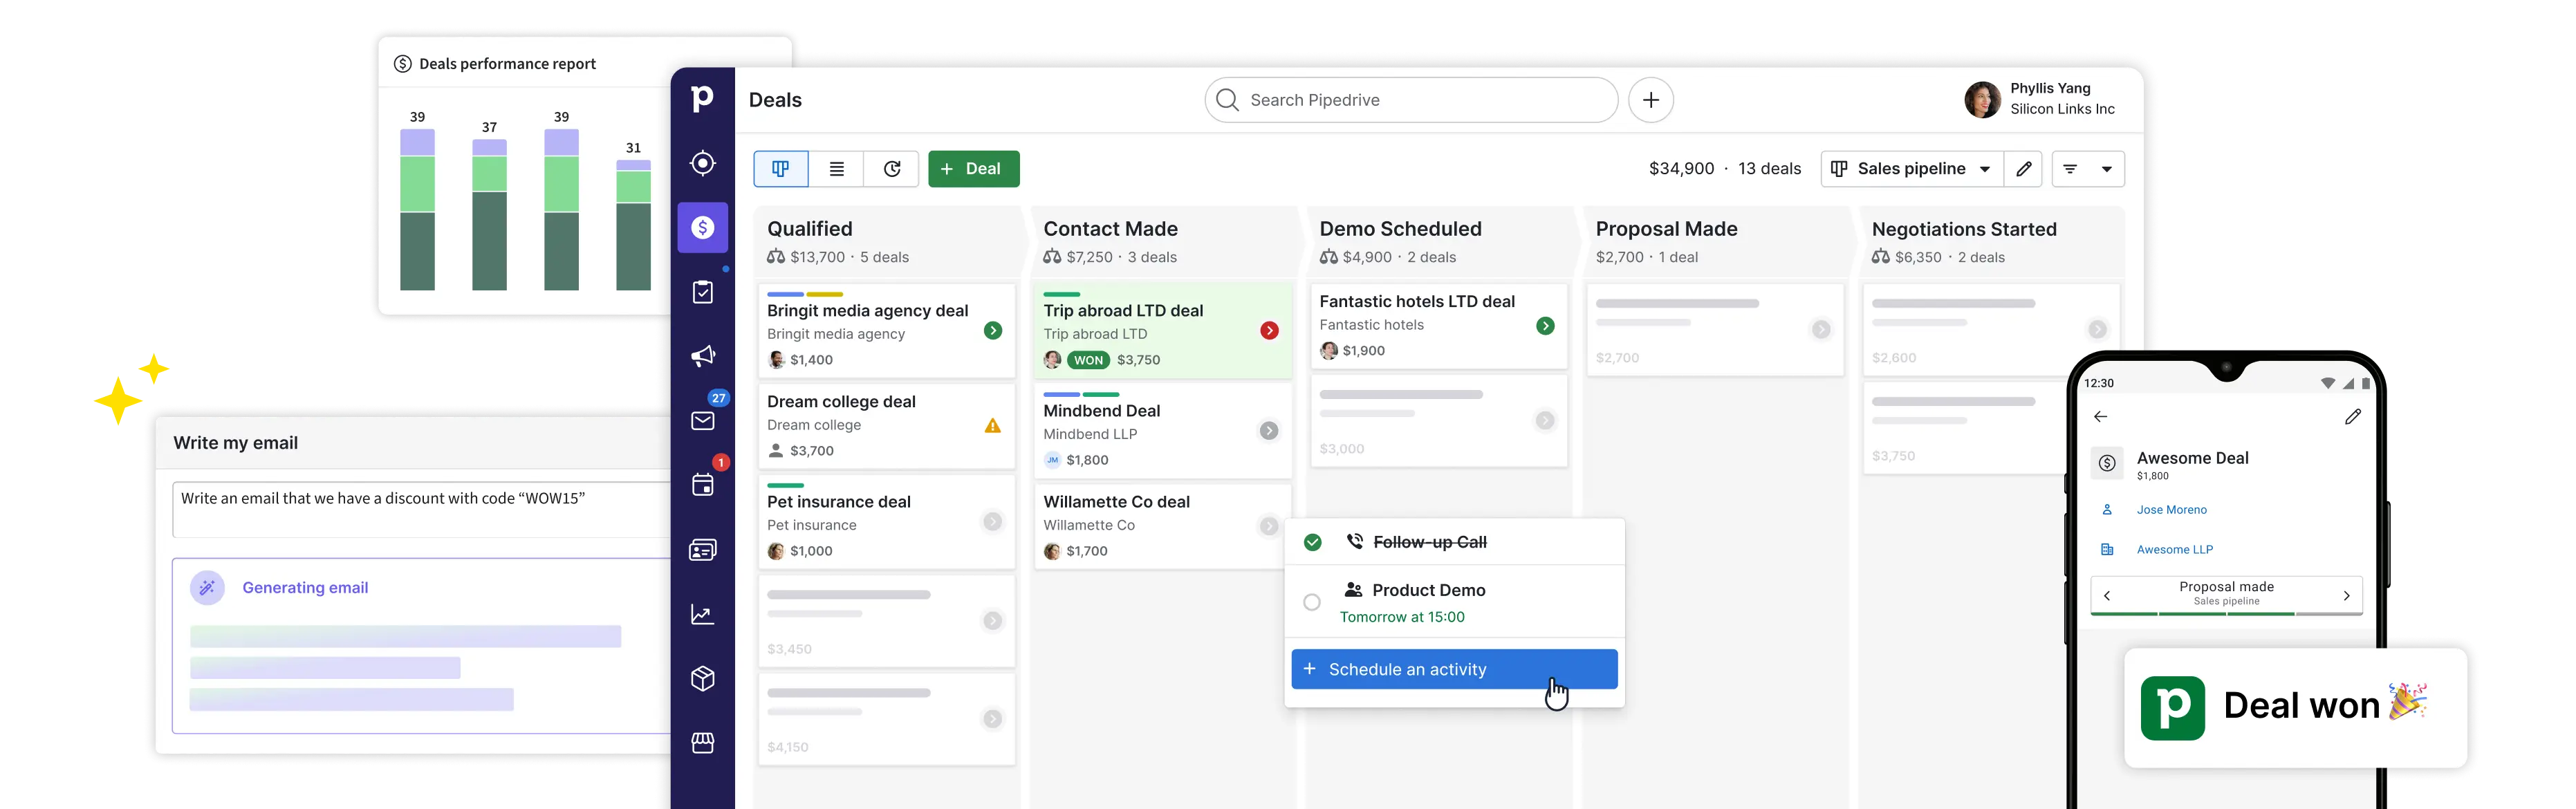Open the Leads target sidebar icon
Viewport: 2576px width, 809px height.
tap(703, 163)
